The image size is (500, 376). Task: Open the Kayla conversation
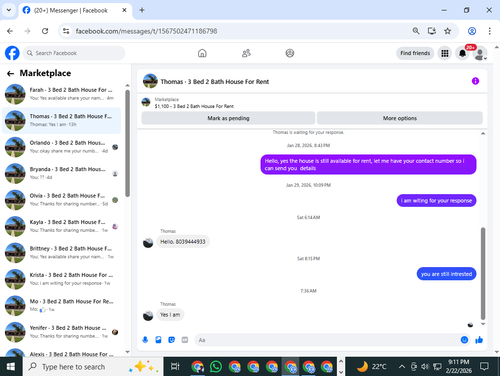pyautogui.click(x=62, y=226)
